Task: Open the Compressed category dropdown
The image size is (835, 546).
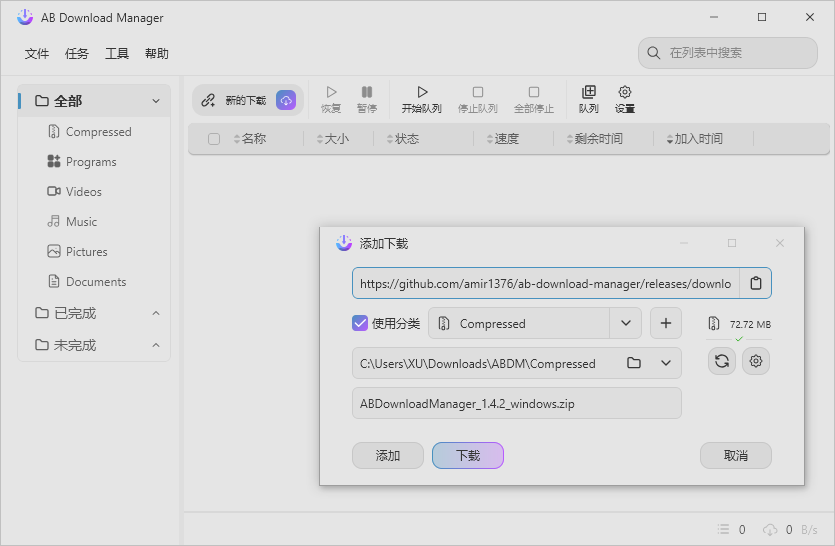Action: 626,323
